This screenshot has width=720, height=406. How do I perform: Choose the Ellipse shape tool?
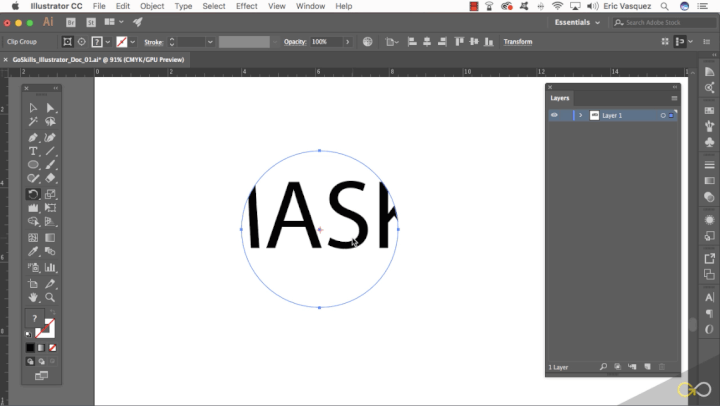click(x=33, y=165)
